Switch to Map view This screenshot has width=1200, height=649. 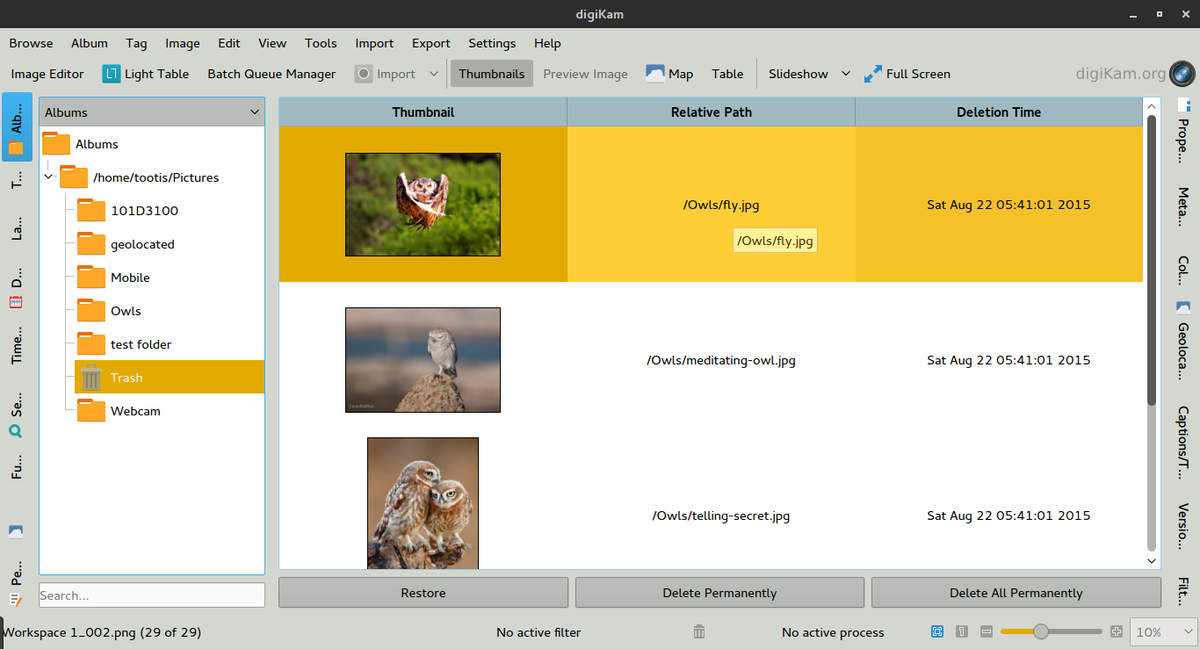coord(669,74)
